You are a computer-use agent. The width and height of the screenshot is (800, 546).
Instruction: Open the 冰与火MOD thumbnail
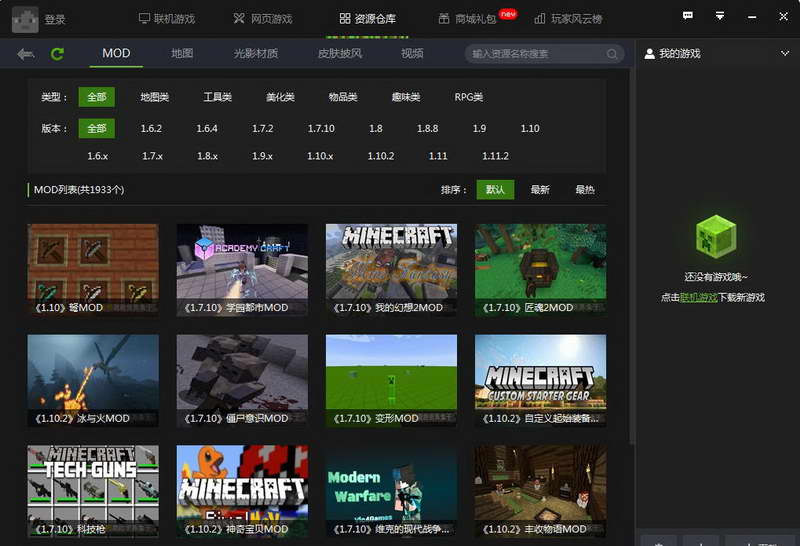(x=93, y=380)
